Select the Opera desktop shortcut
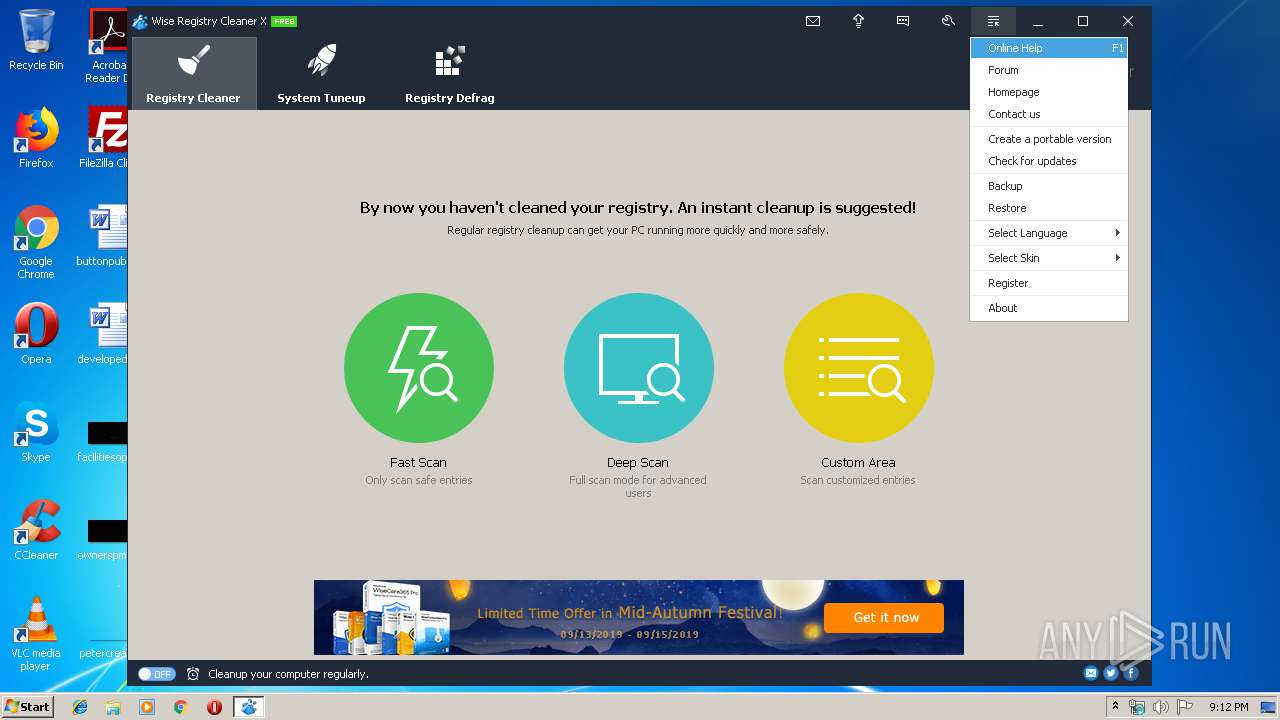The height and width of the screenshot is (720, 1280). click(36, 334)
